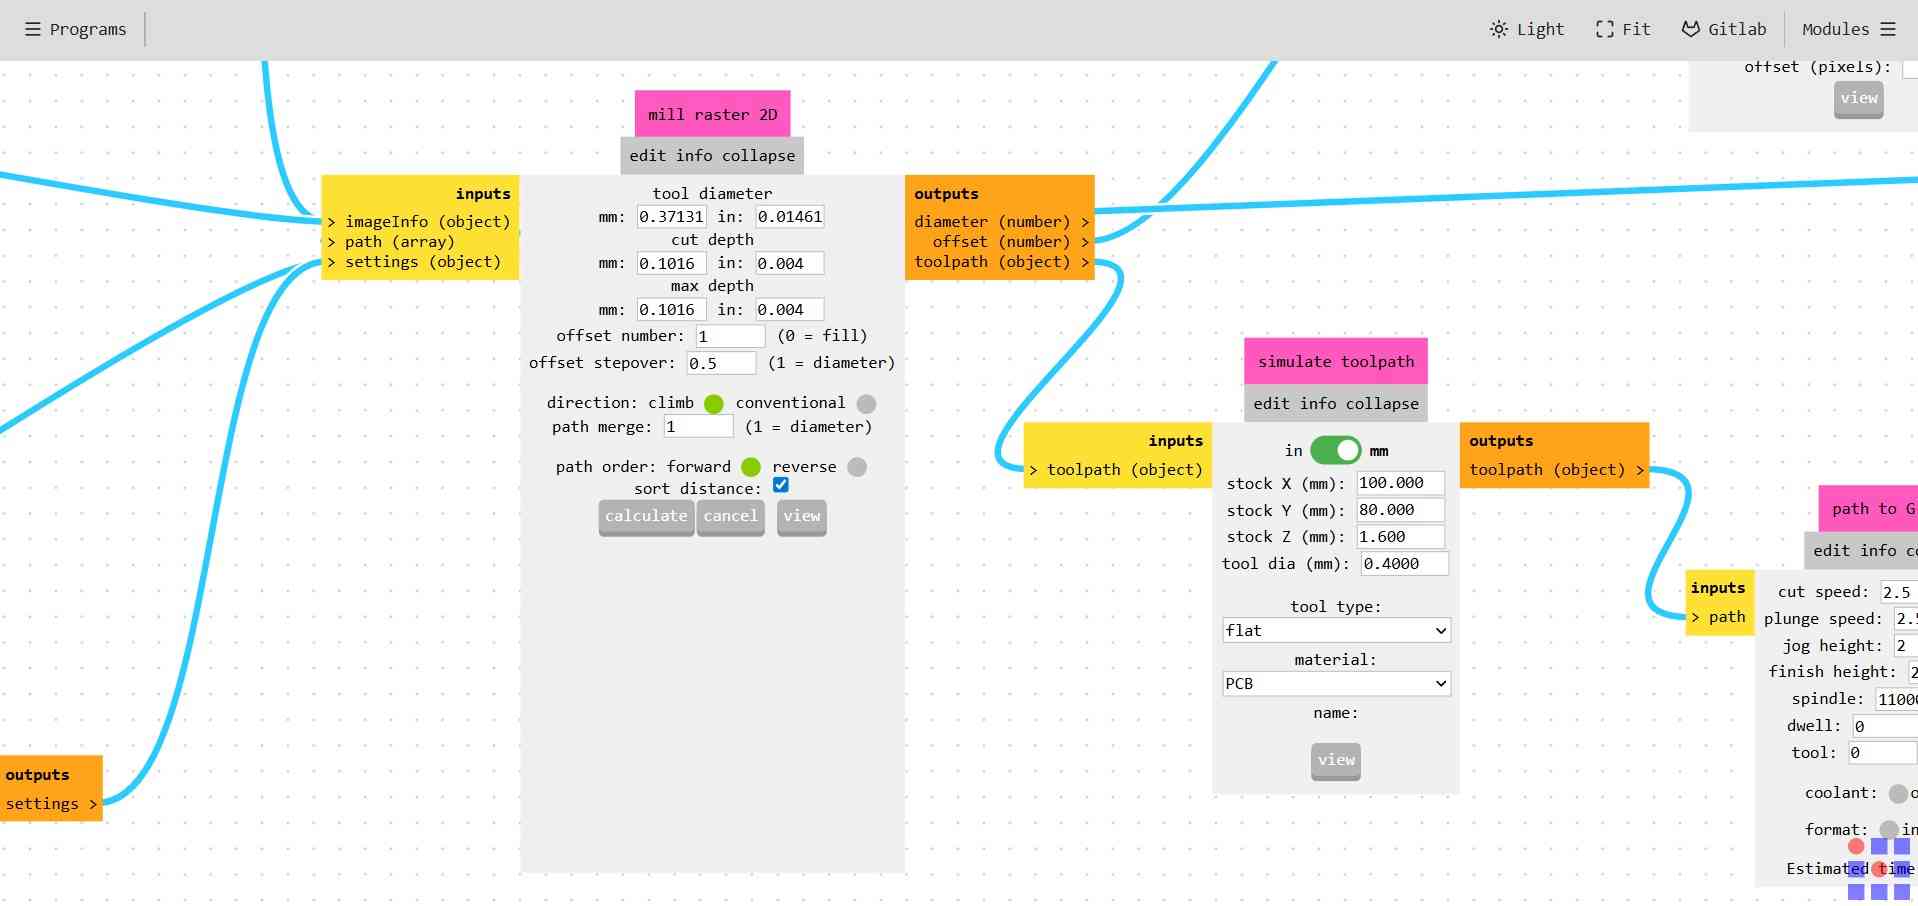1918x906 pixels.
Task: Click view in the mill raster 2D module
Action: pos(802,517)
